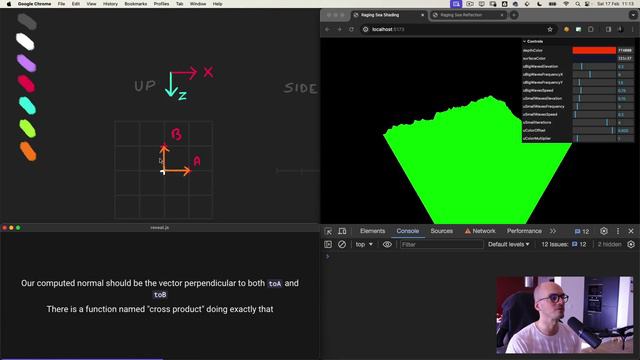This screenshot has width=640, height=360.
Task: Show more DevTools tabs with the chevrons
Action: coord(553,231)
